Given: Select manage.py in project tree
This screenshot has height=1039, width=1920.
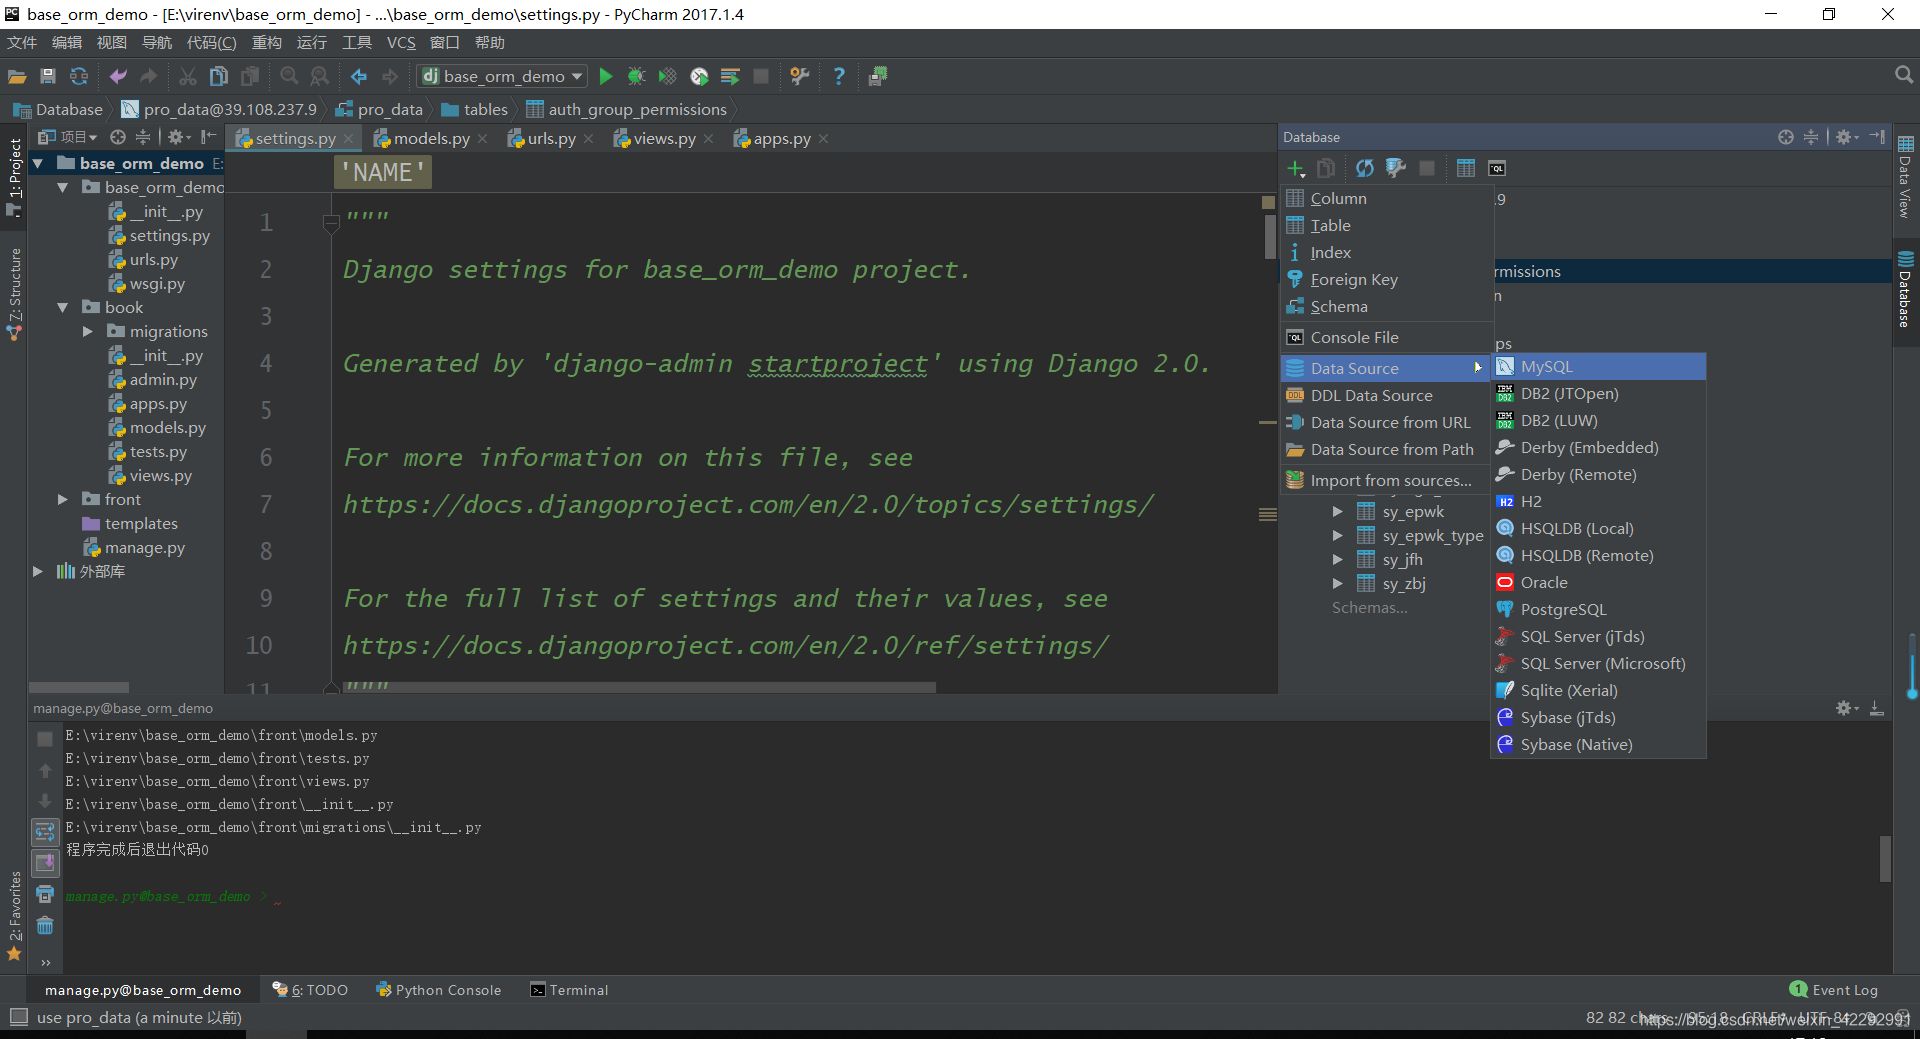Looking at the screenshot, I should (135, 548).
